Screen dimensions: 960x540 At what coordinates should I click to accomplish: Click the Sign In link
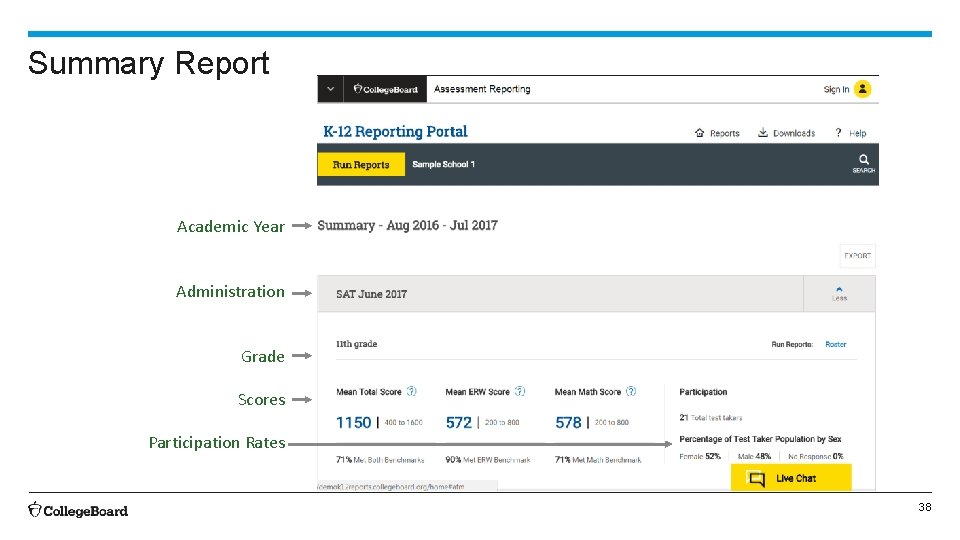pos(836,89)
